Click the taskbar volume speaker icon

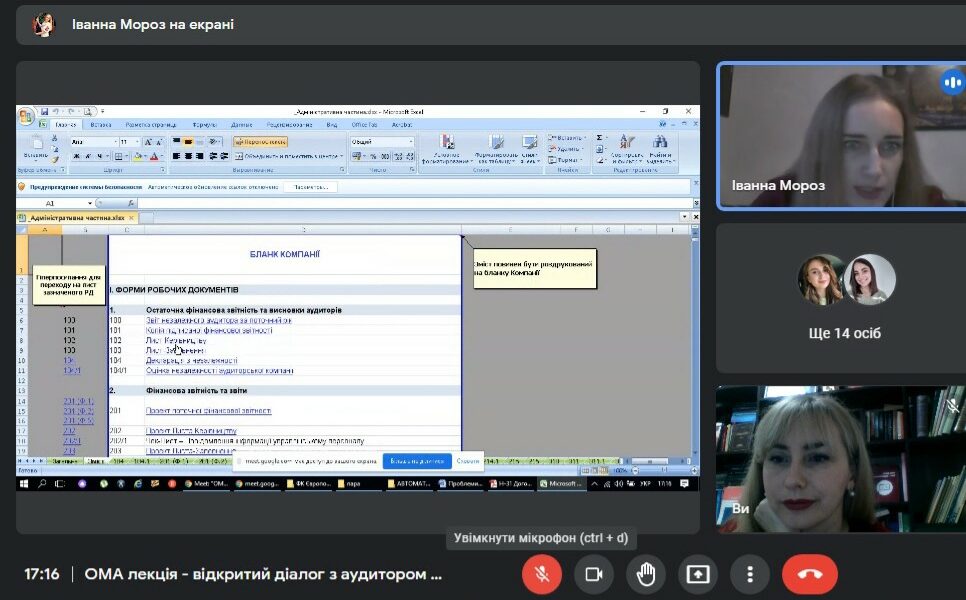[x=619, y=484]
